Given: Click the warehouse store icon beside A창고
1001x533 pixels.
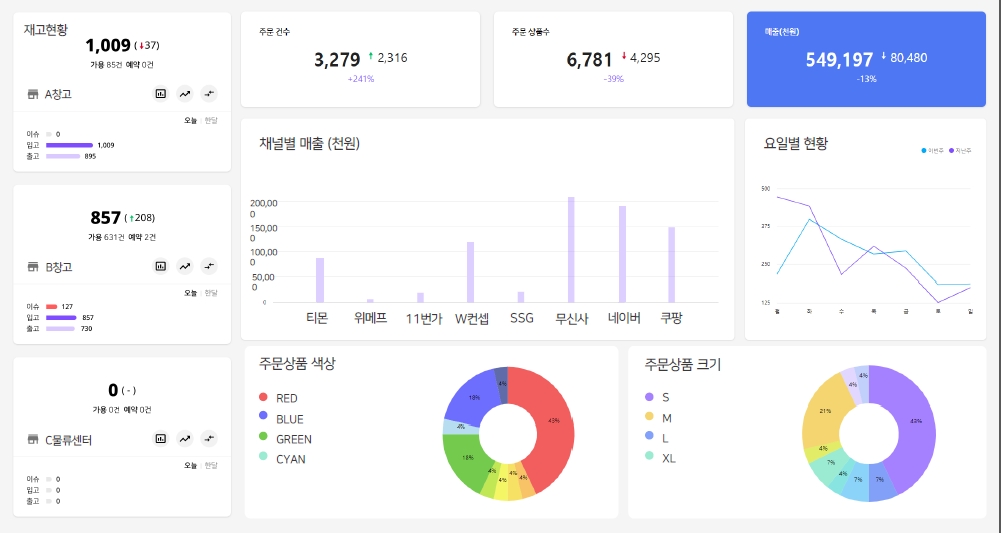Looking at the screenshot, I should pyautogui.click(x=33, y=94).
